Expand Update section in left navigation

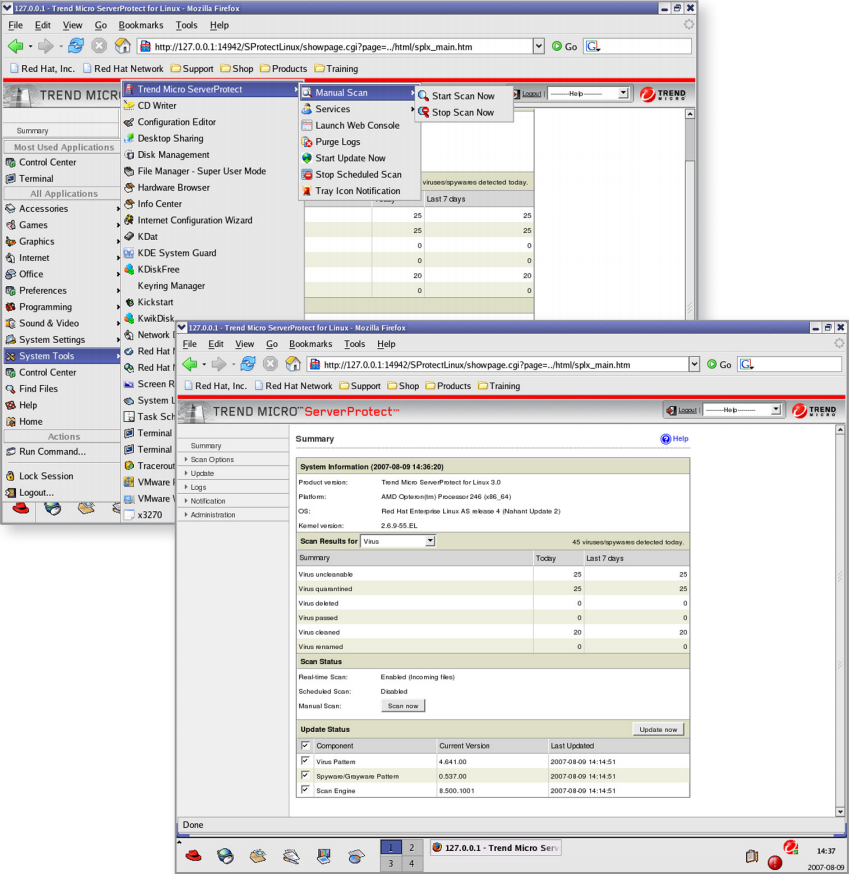(202, 473)
